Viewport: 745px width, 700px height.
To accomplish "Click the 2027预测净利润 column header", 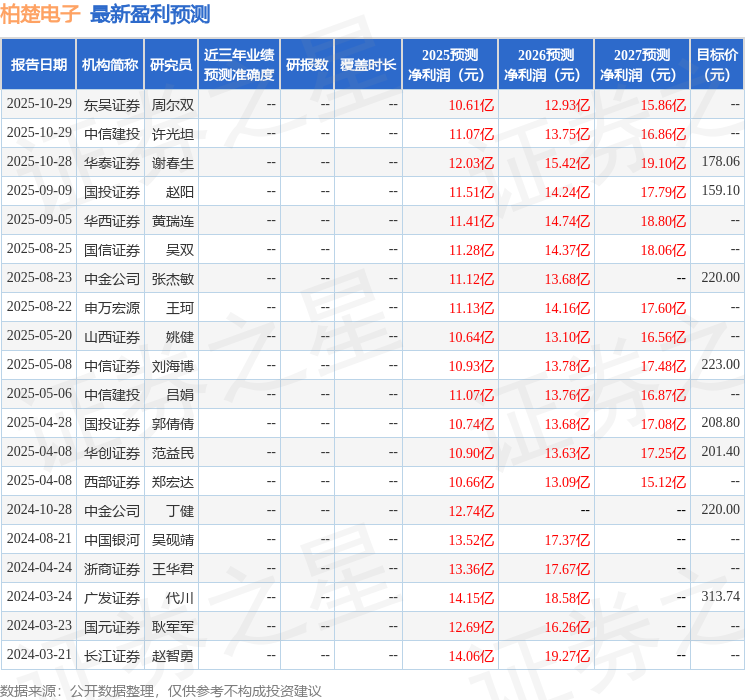I will click(642, 64).
